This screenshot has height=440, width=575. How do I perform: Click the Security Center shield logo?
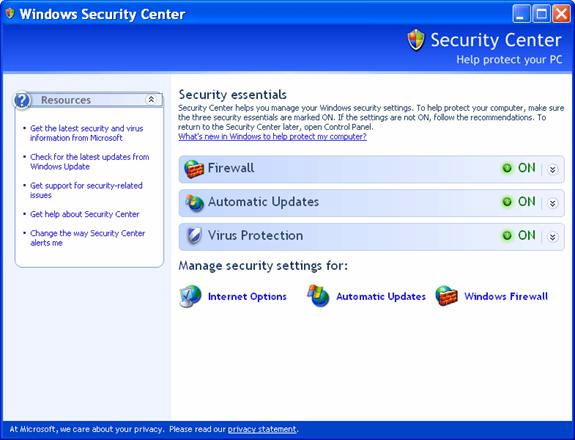(416, 40)
